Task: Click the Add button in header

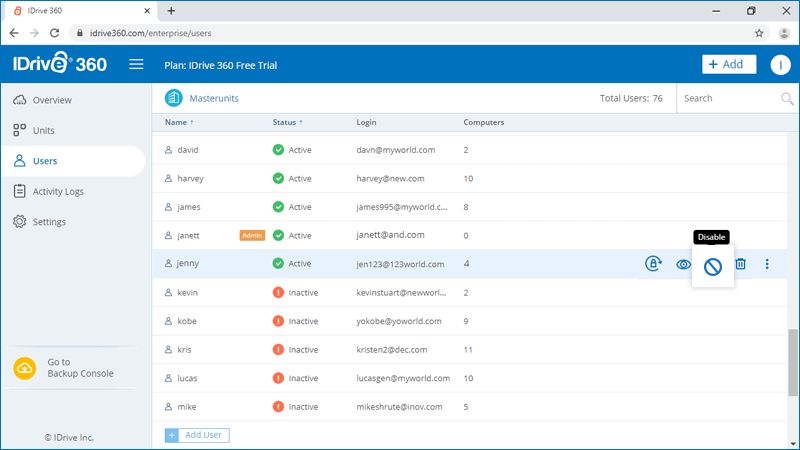Action: 728,65
